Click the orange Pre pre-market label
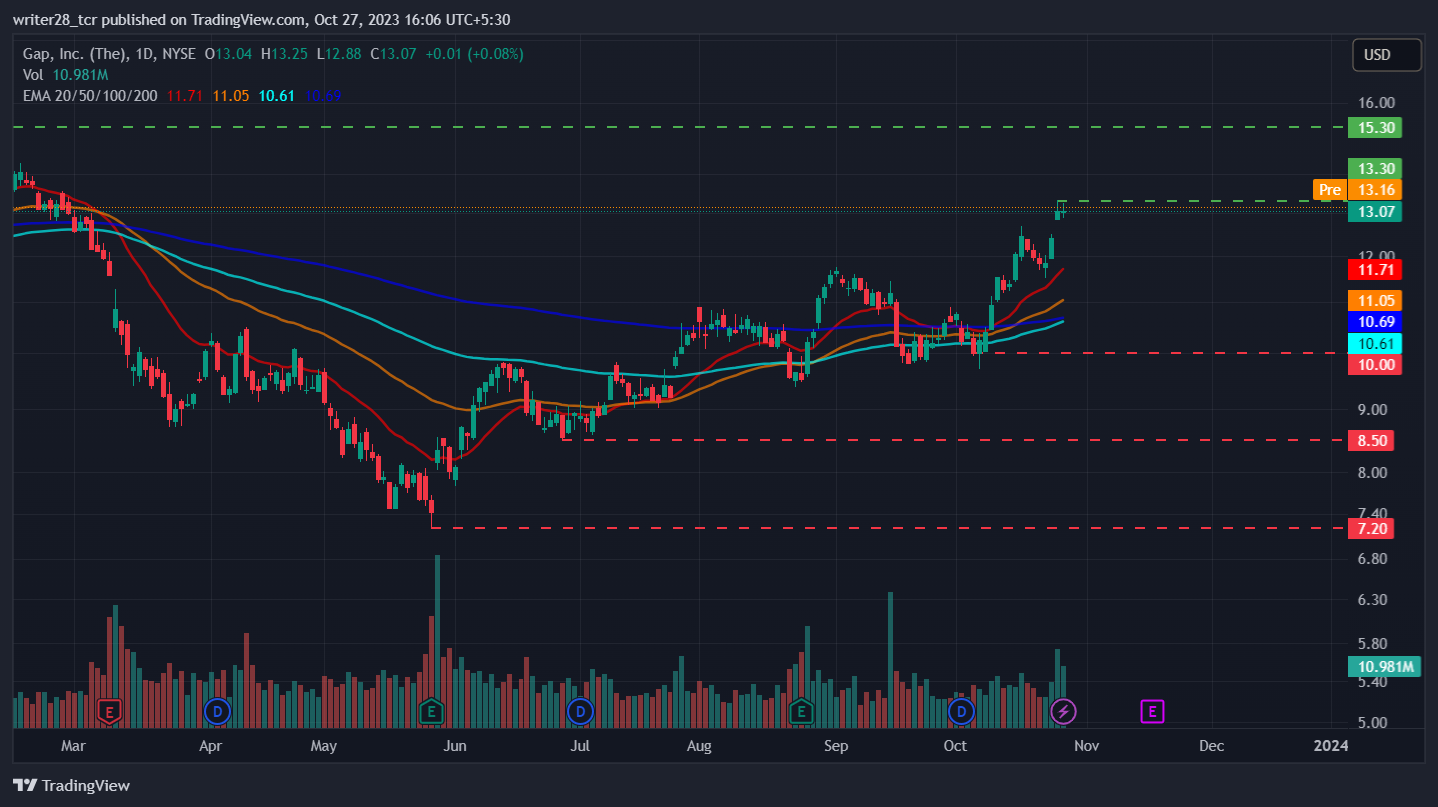Image resolution: width=1438 pixels, height=807 pixels. (x=1329, y=190)
